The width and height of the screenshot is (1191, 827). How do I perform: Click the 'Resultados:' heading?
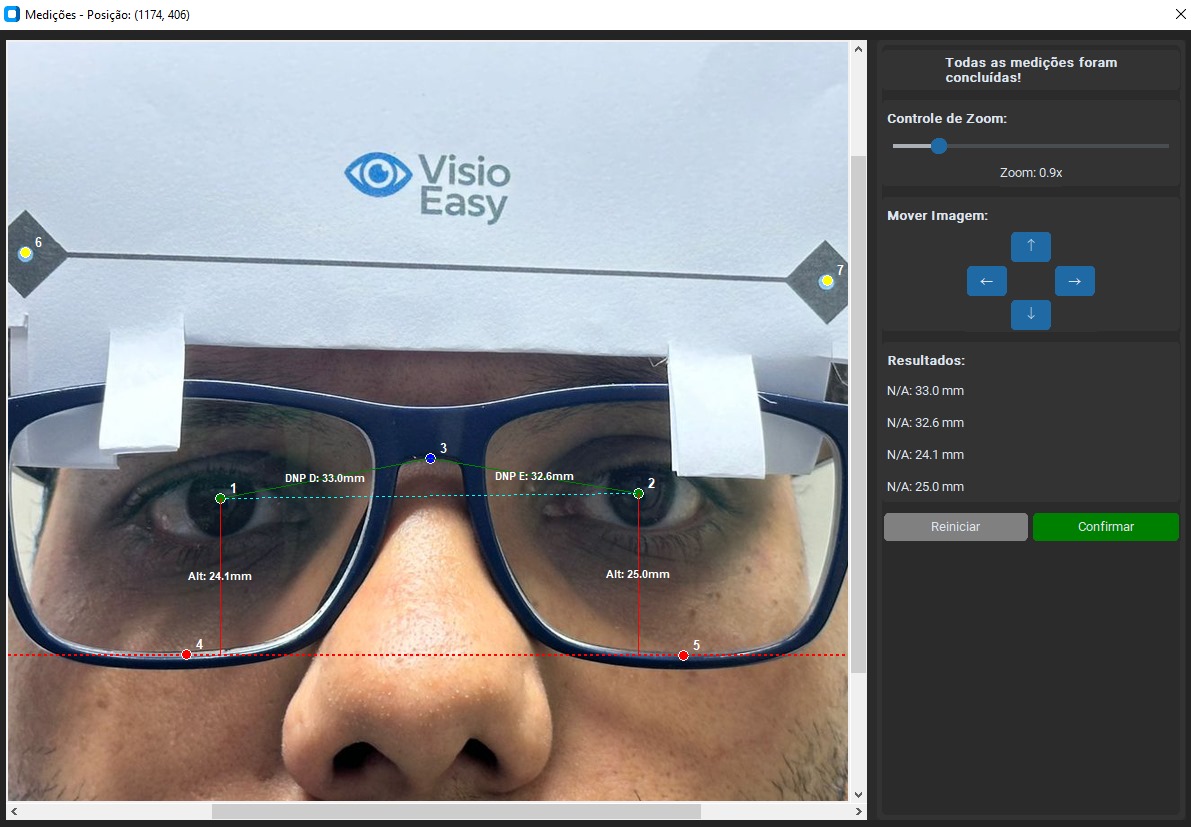point(926,361)
